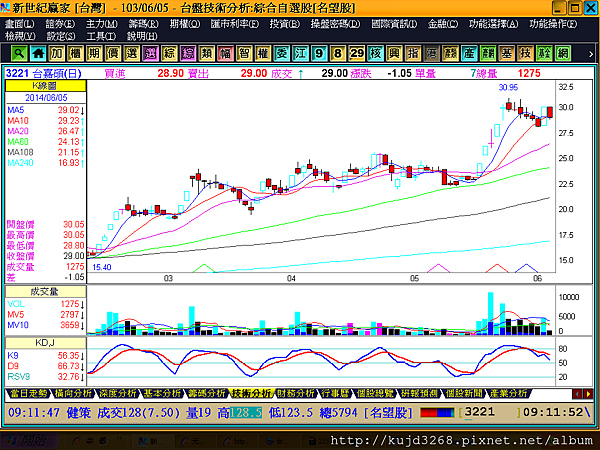Click the Windows 開始 Start button

point(28,441)
